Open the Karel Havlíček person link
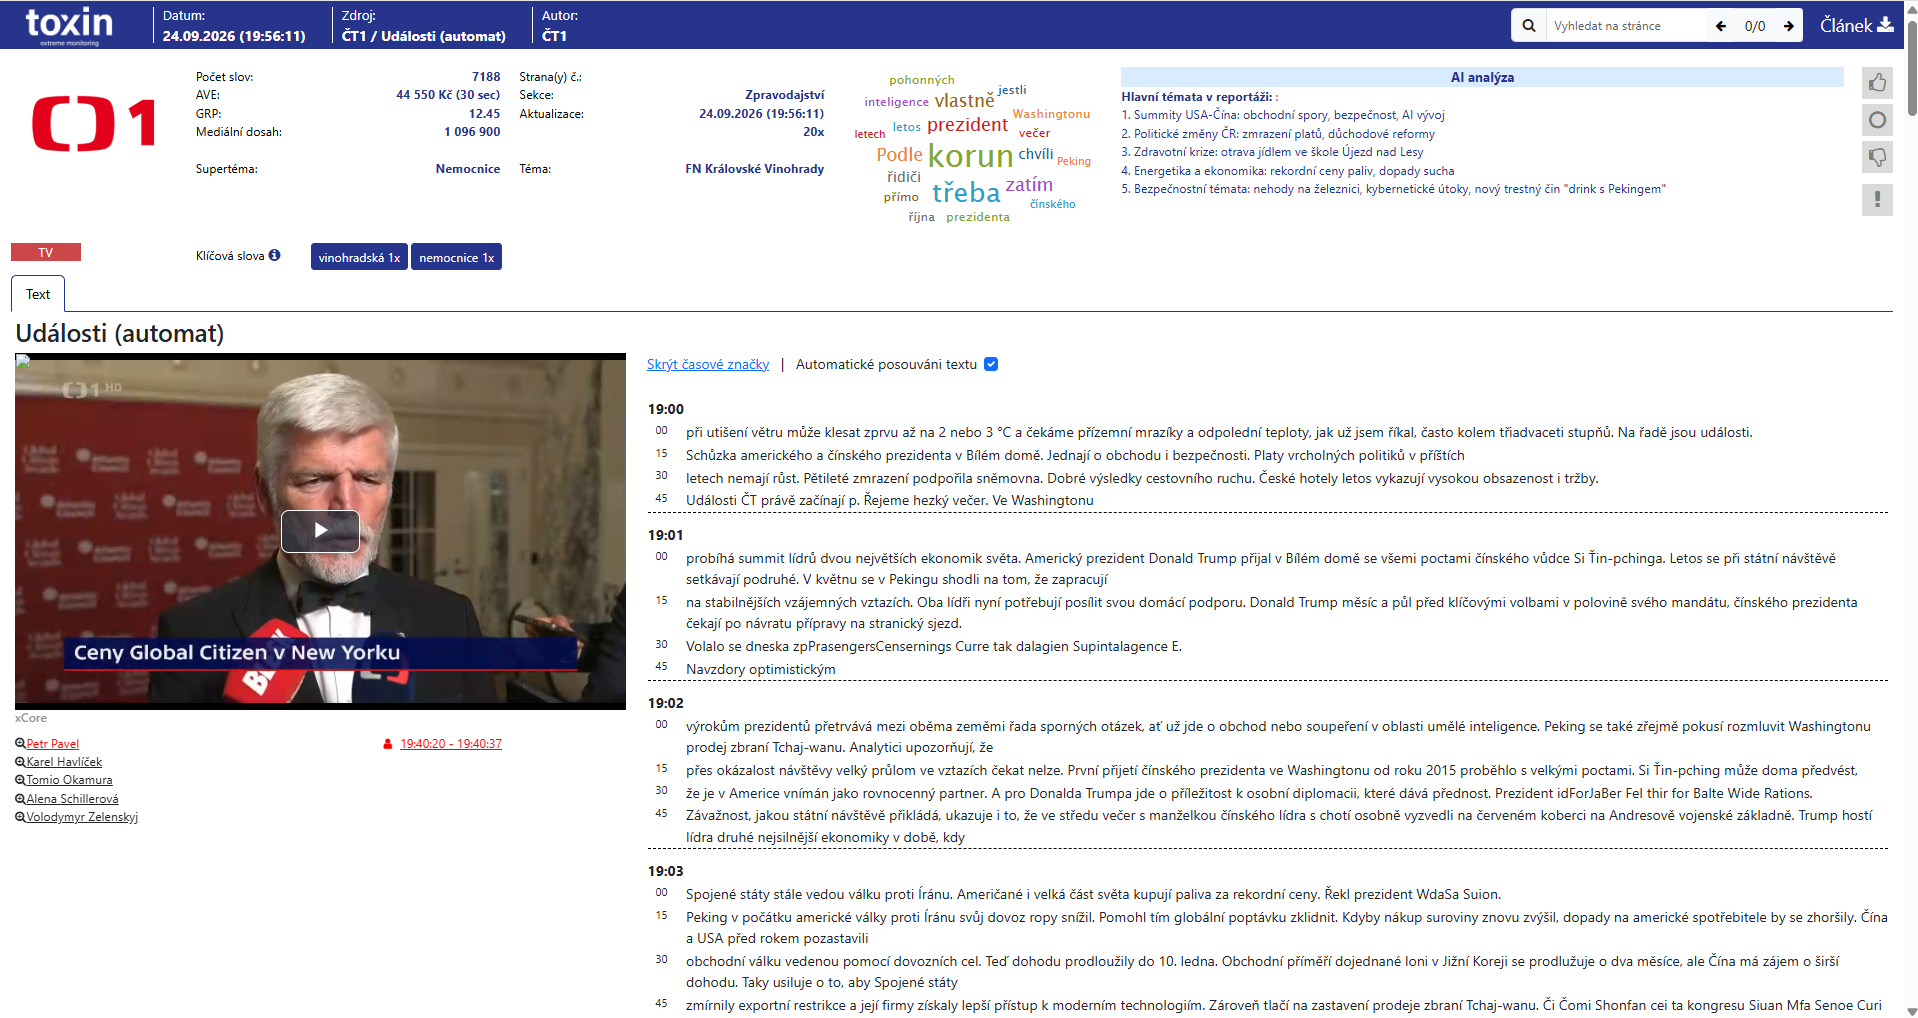Screen dimensions: 1918x1018 click(64, 762)
